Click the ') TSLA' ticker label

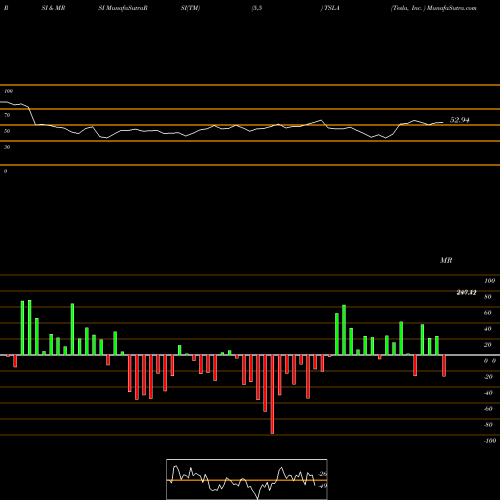pyautogui.click(x=330, y=8)
